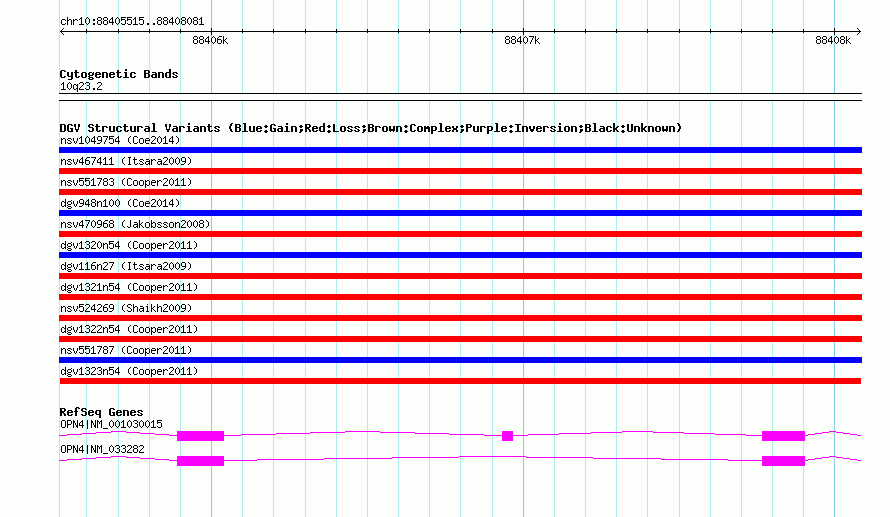The height and width of the screenshot is (517, 890).
Task: Open the dgv948n100 (Coe2014) variant bar
Action: 460,213
